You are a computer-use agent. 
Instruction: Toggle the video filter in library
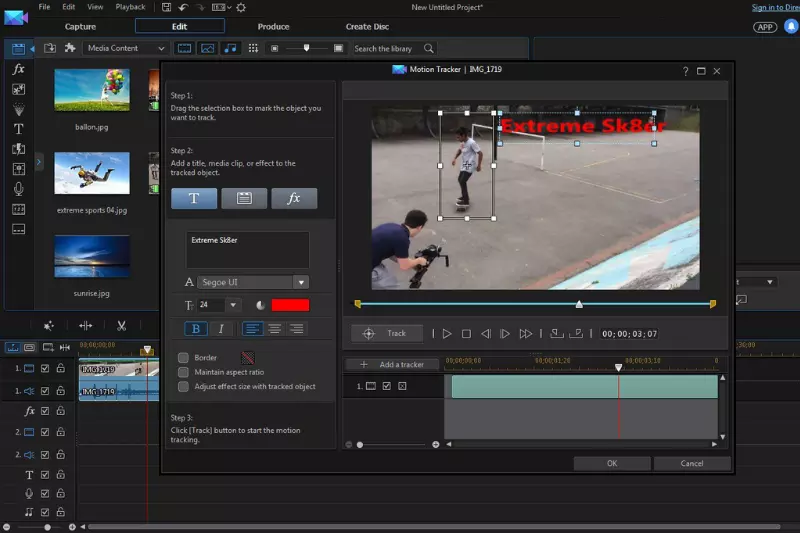[x=184, y=48]
